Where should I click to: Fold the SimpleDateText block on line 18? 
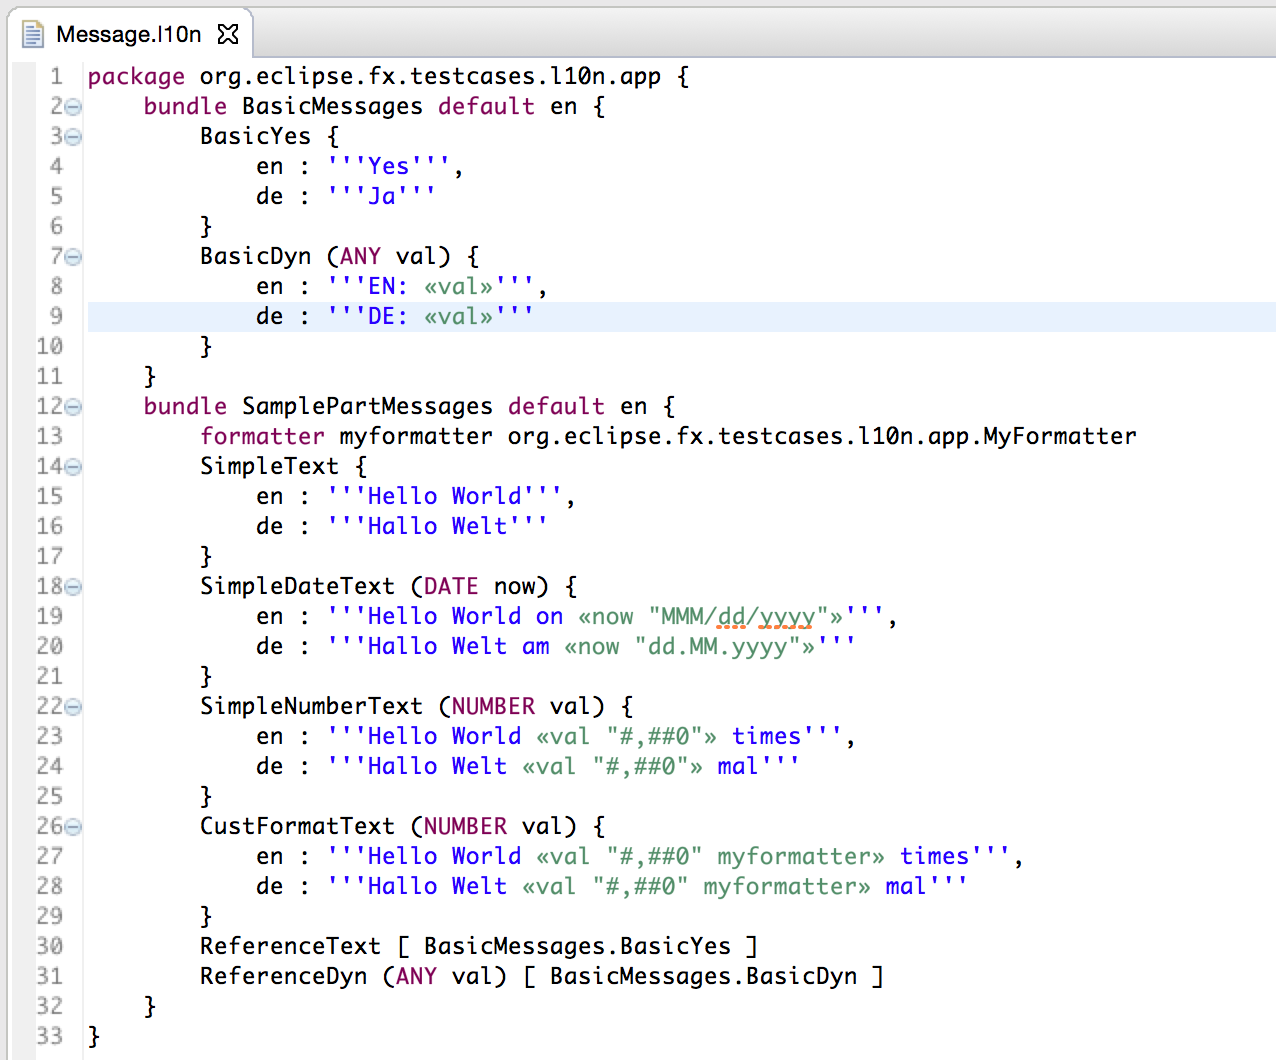tap(73, 587)
